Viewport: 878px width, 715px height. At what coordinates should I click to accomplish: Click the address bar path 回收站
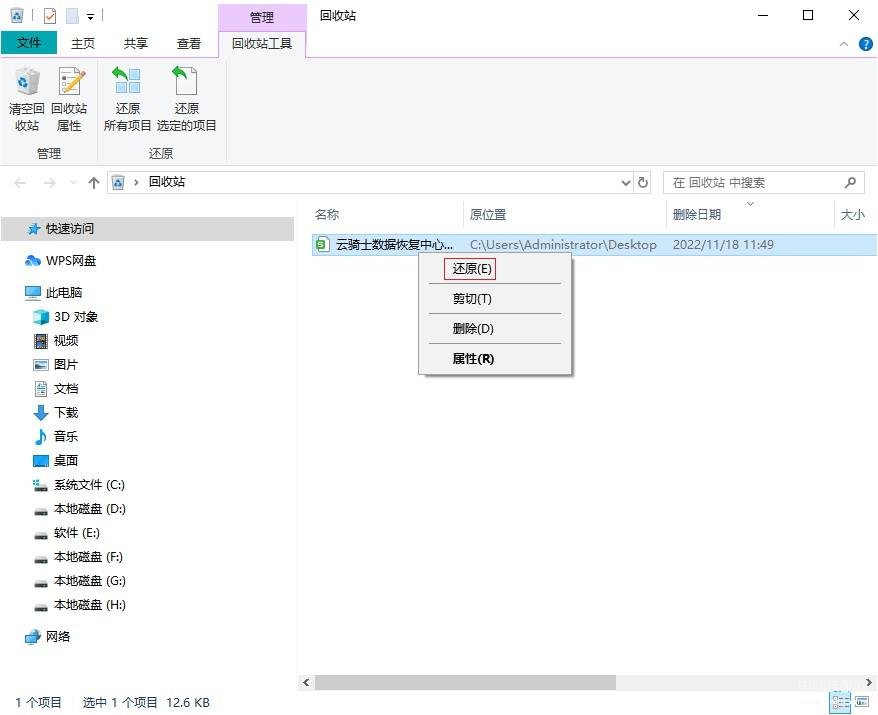(x=167, y=181)
